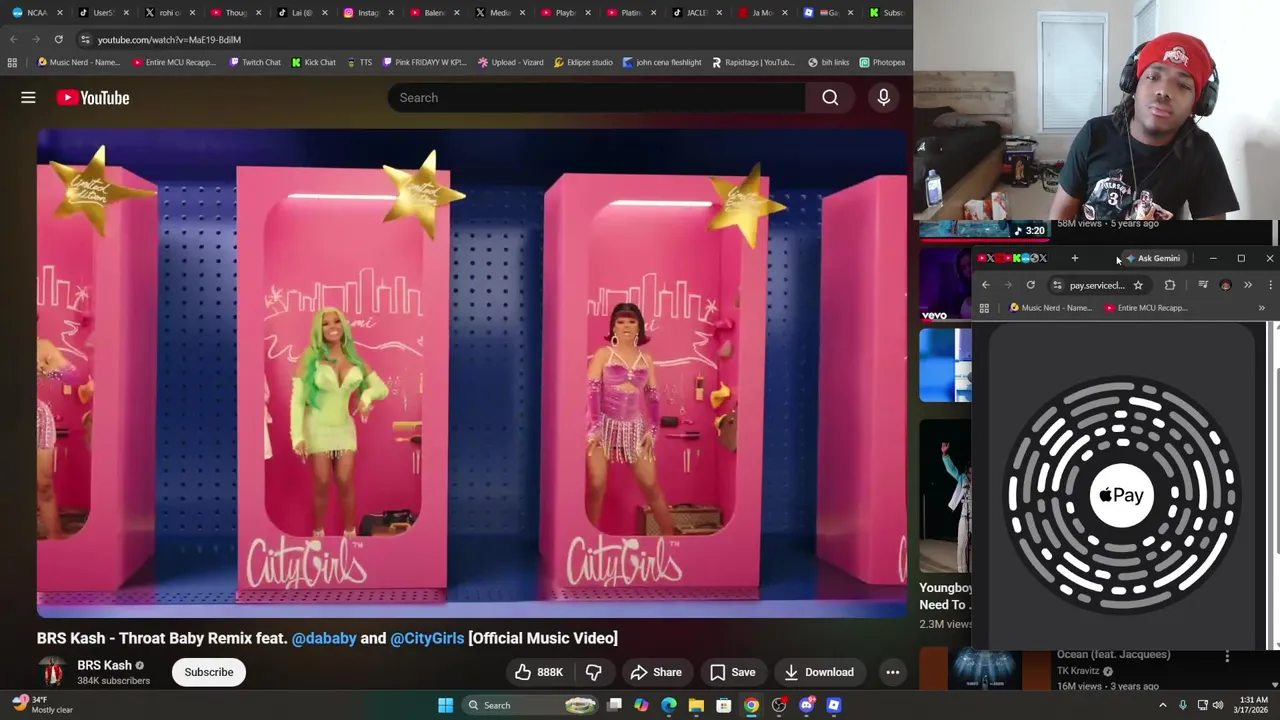Open a new tab in the small browser window

coord(1074,258)
